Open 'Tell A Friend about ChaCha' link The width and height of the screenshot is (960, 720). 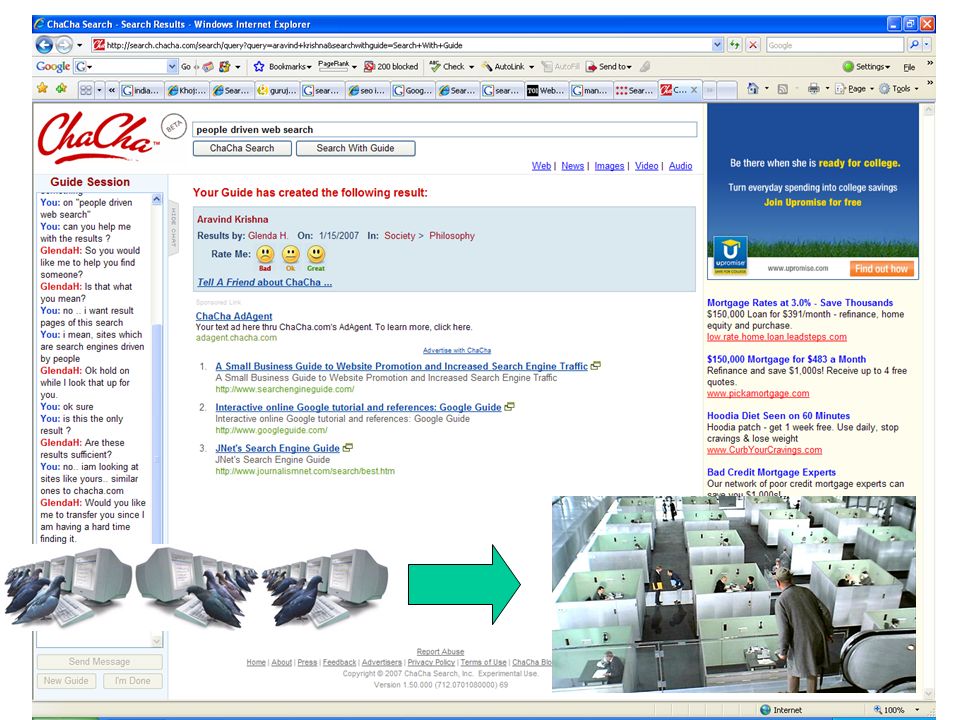click(x=264, y=282)
